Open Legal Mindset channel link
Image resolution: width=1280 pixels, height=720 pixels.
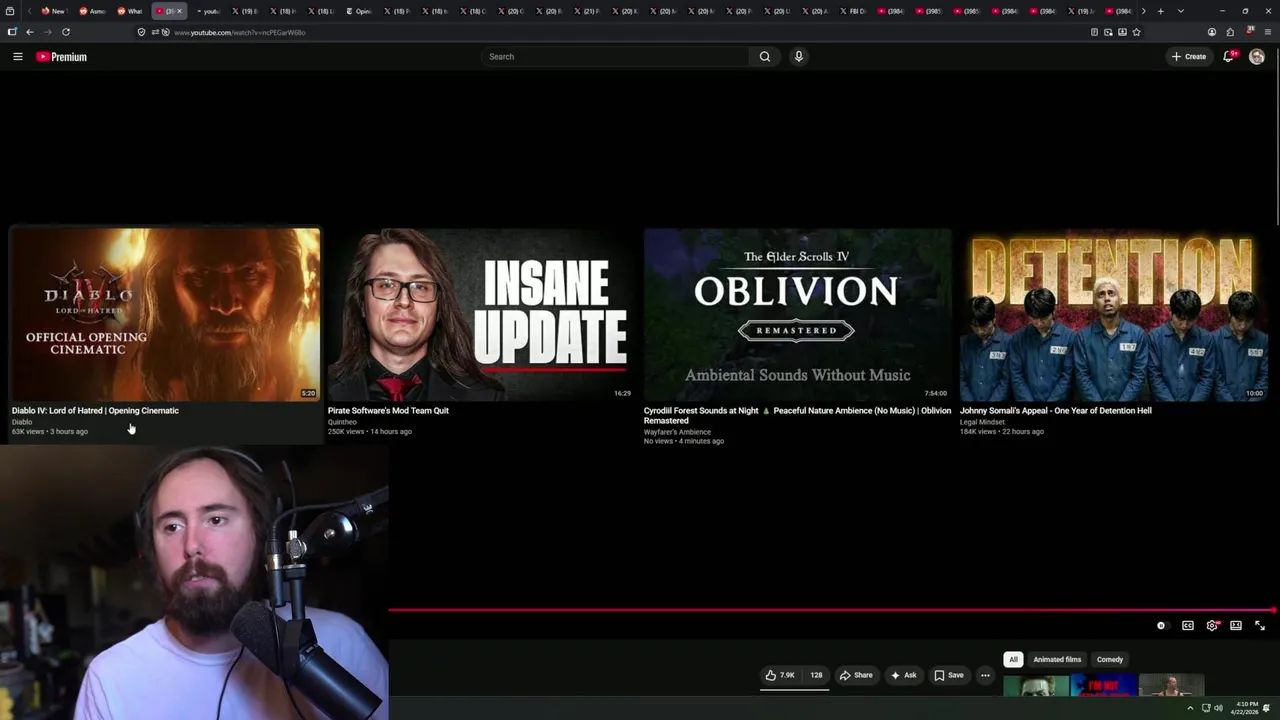[x=982, y=422]
